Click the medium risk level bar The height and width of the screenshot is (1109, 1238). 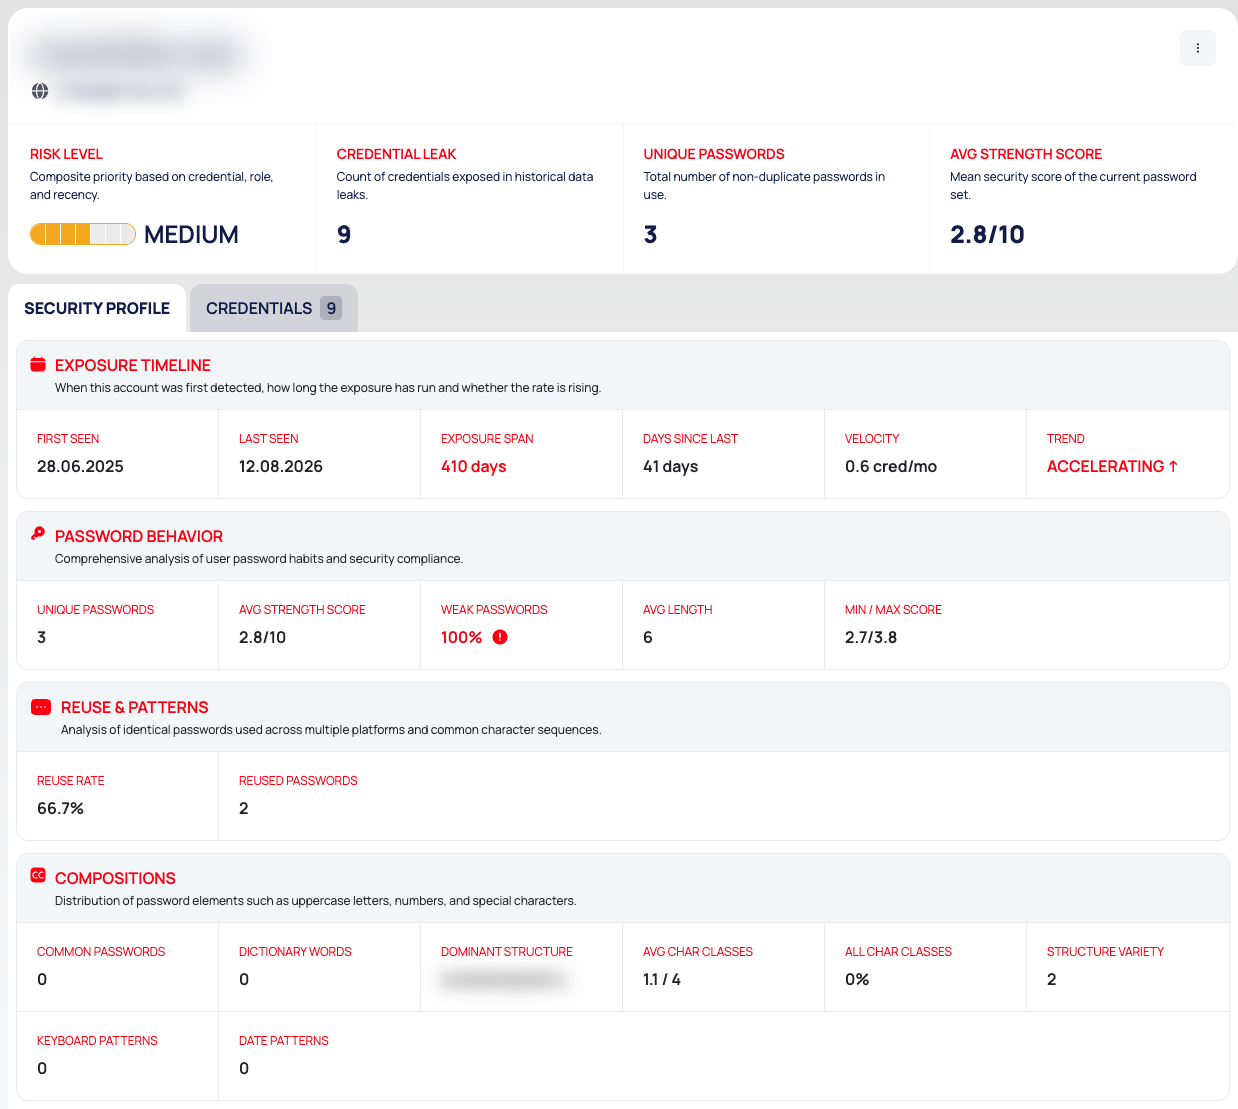83,234
